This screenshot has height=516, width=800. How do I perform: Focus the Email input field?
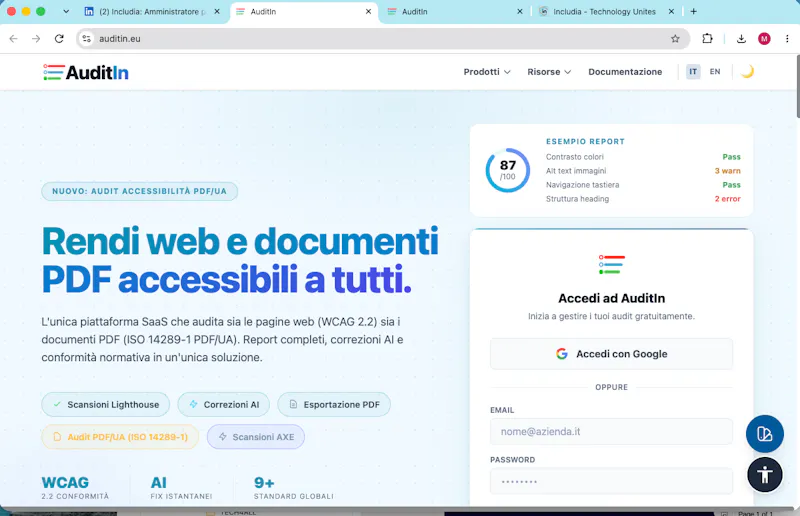[x=611, y=431]
